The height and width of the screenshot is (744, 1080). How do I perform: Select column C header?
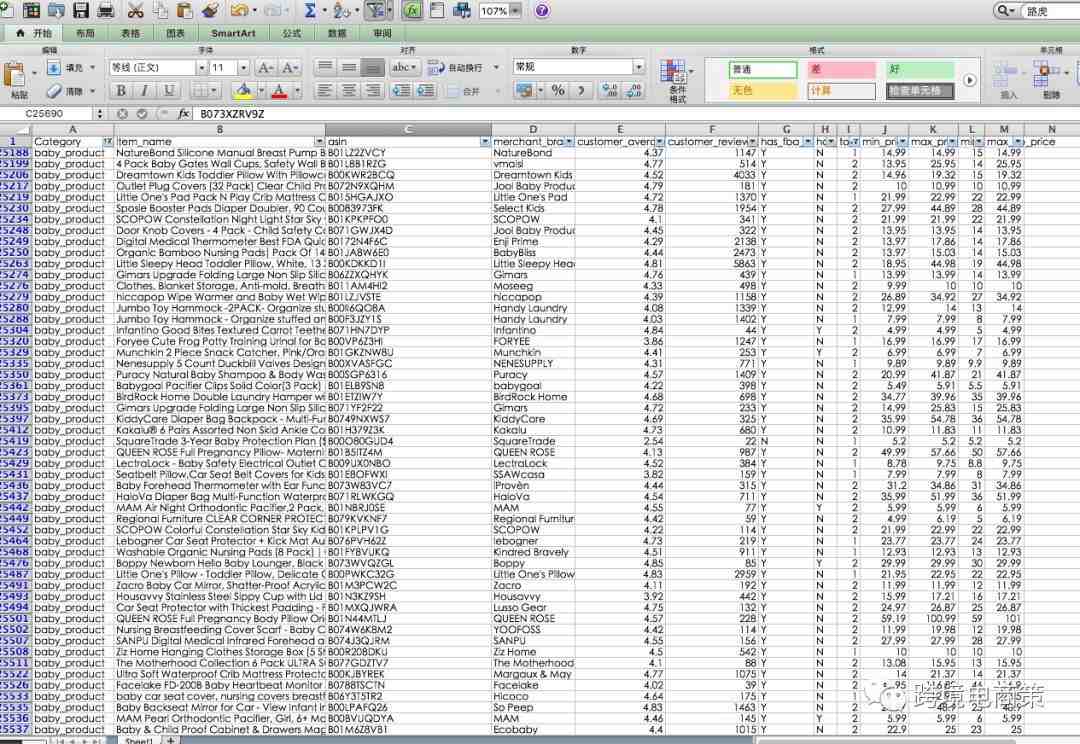[408, 129]
